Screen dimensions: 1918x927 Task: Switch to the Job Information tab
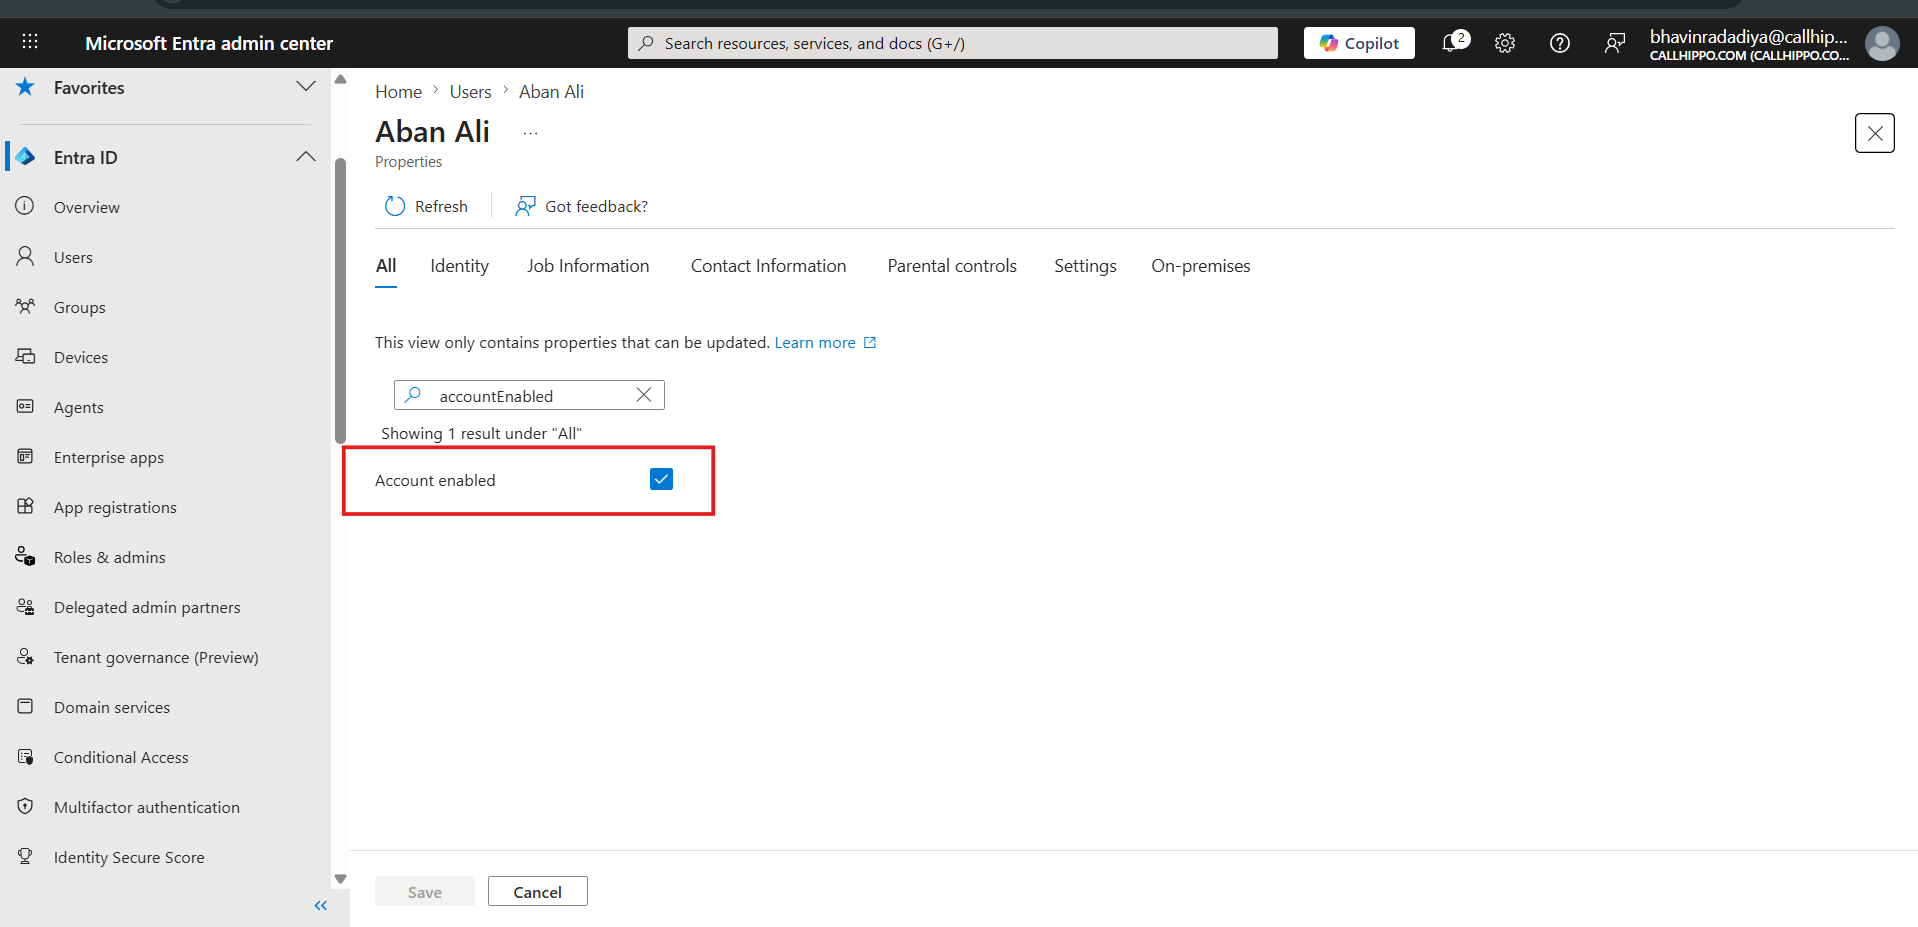click(588, 266)
